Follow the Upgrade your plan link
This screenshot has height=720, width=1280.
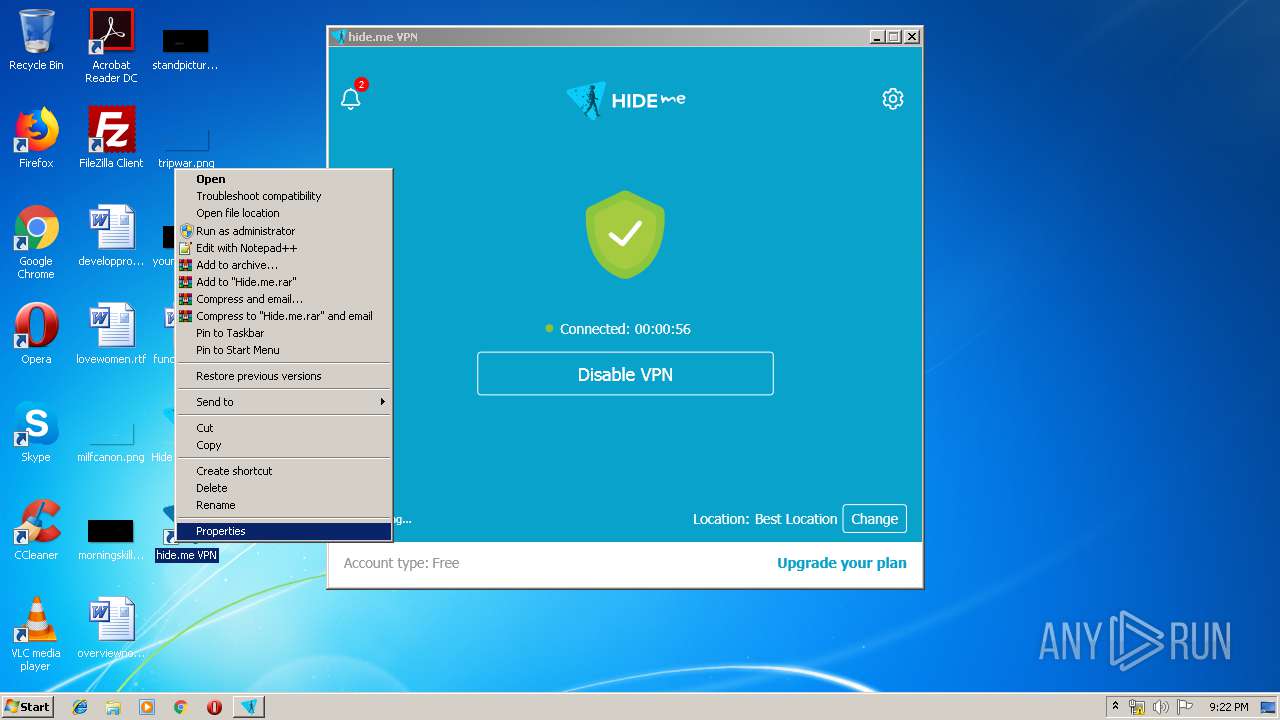(x=842, y=563)
